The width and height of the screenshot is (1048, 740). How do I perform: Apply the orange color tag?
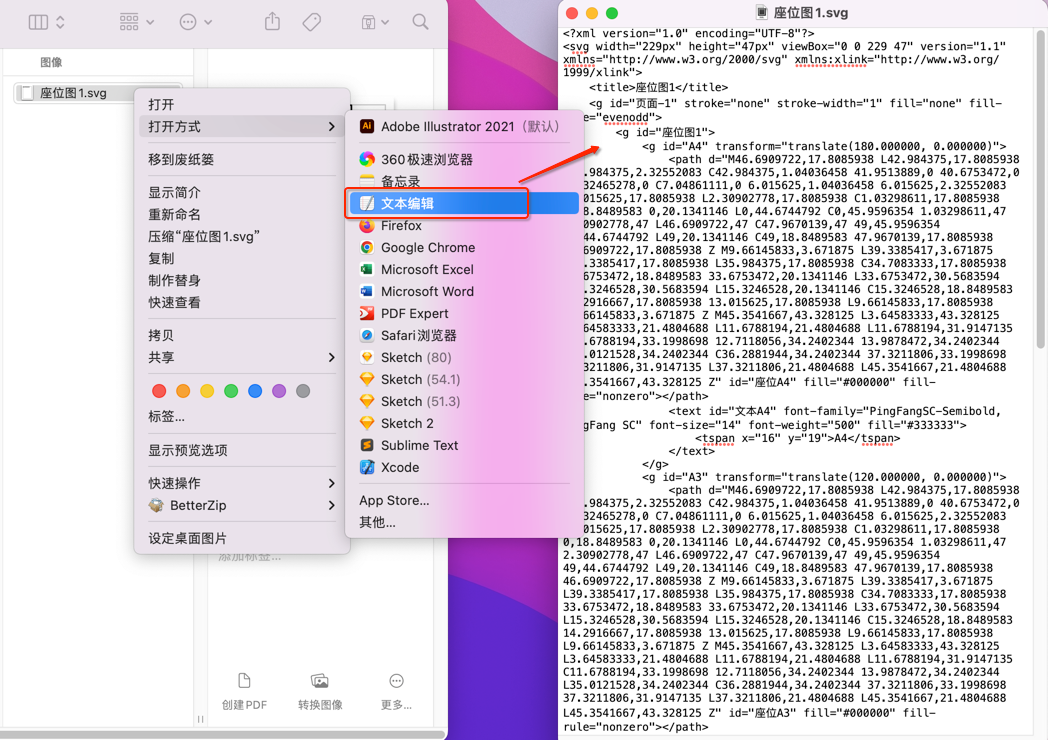tap(183, 391)
